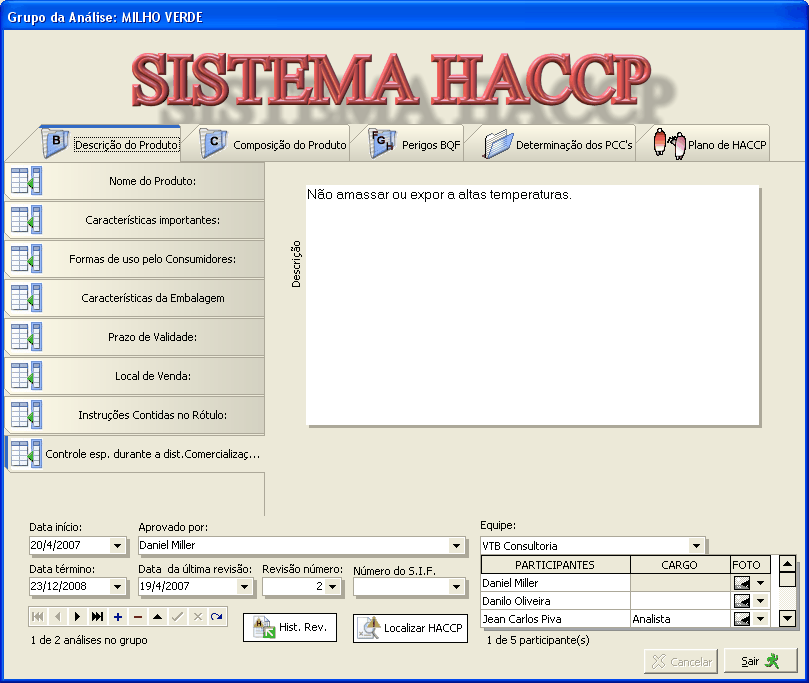
Task: Go to previous record navigator arrow
Action: point(58,616)
